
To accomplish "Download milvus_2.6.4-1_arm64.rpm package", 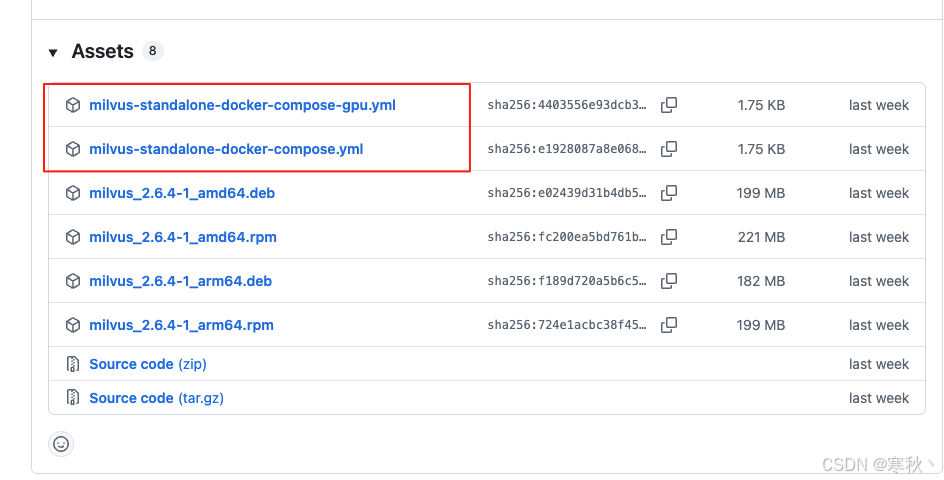I will [x=181, y=325].
